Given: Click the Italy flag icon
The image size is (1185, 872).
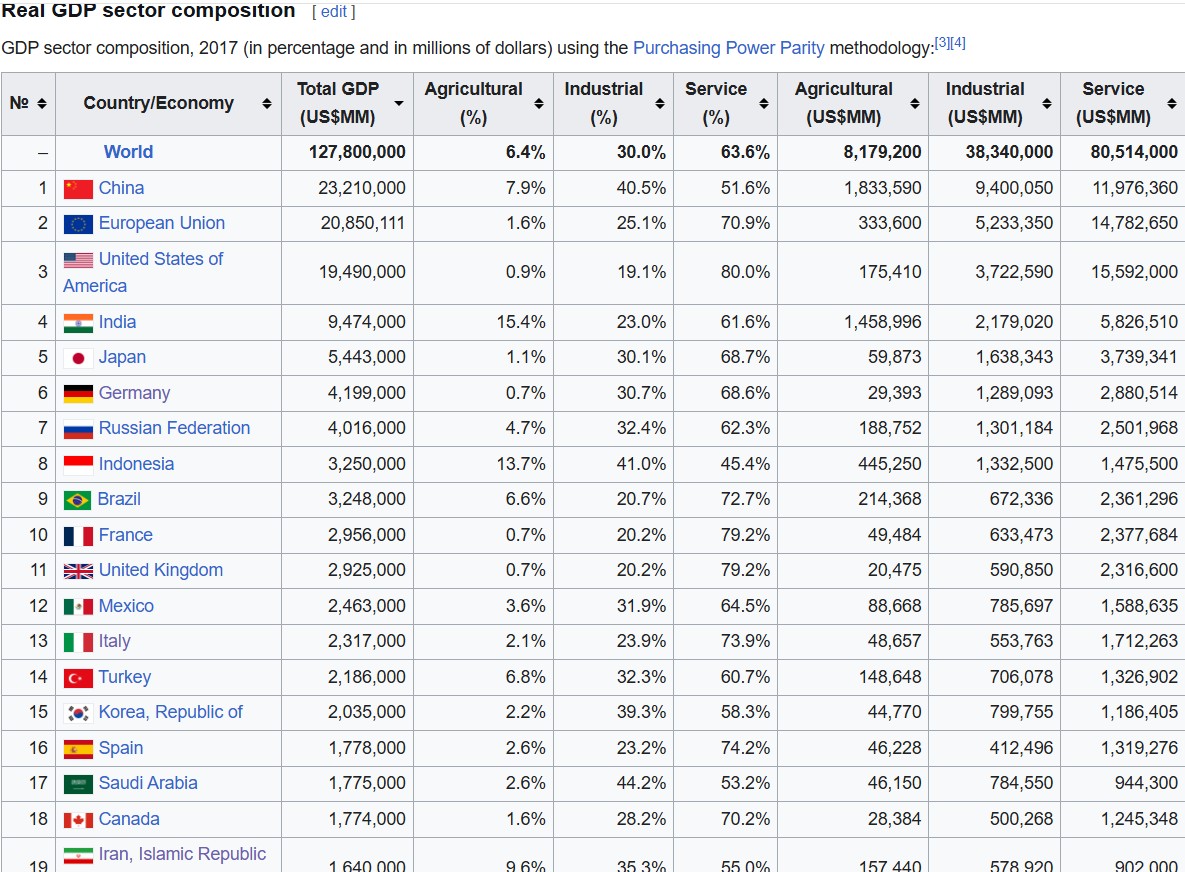Looking at the screenshot, I should [78, 642].
